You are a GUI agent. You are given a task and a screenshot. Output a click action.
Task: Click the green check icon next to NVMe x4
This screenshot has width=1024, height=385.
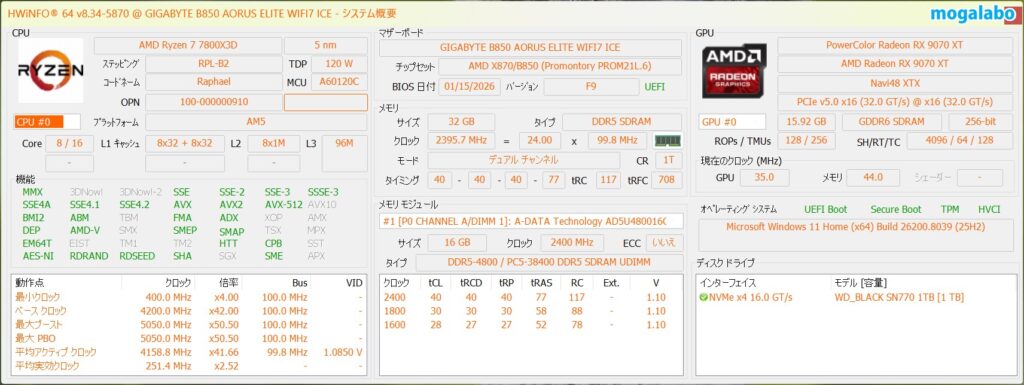tap(703, 298)
